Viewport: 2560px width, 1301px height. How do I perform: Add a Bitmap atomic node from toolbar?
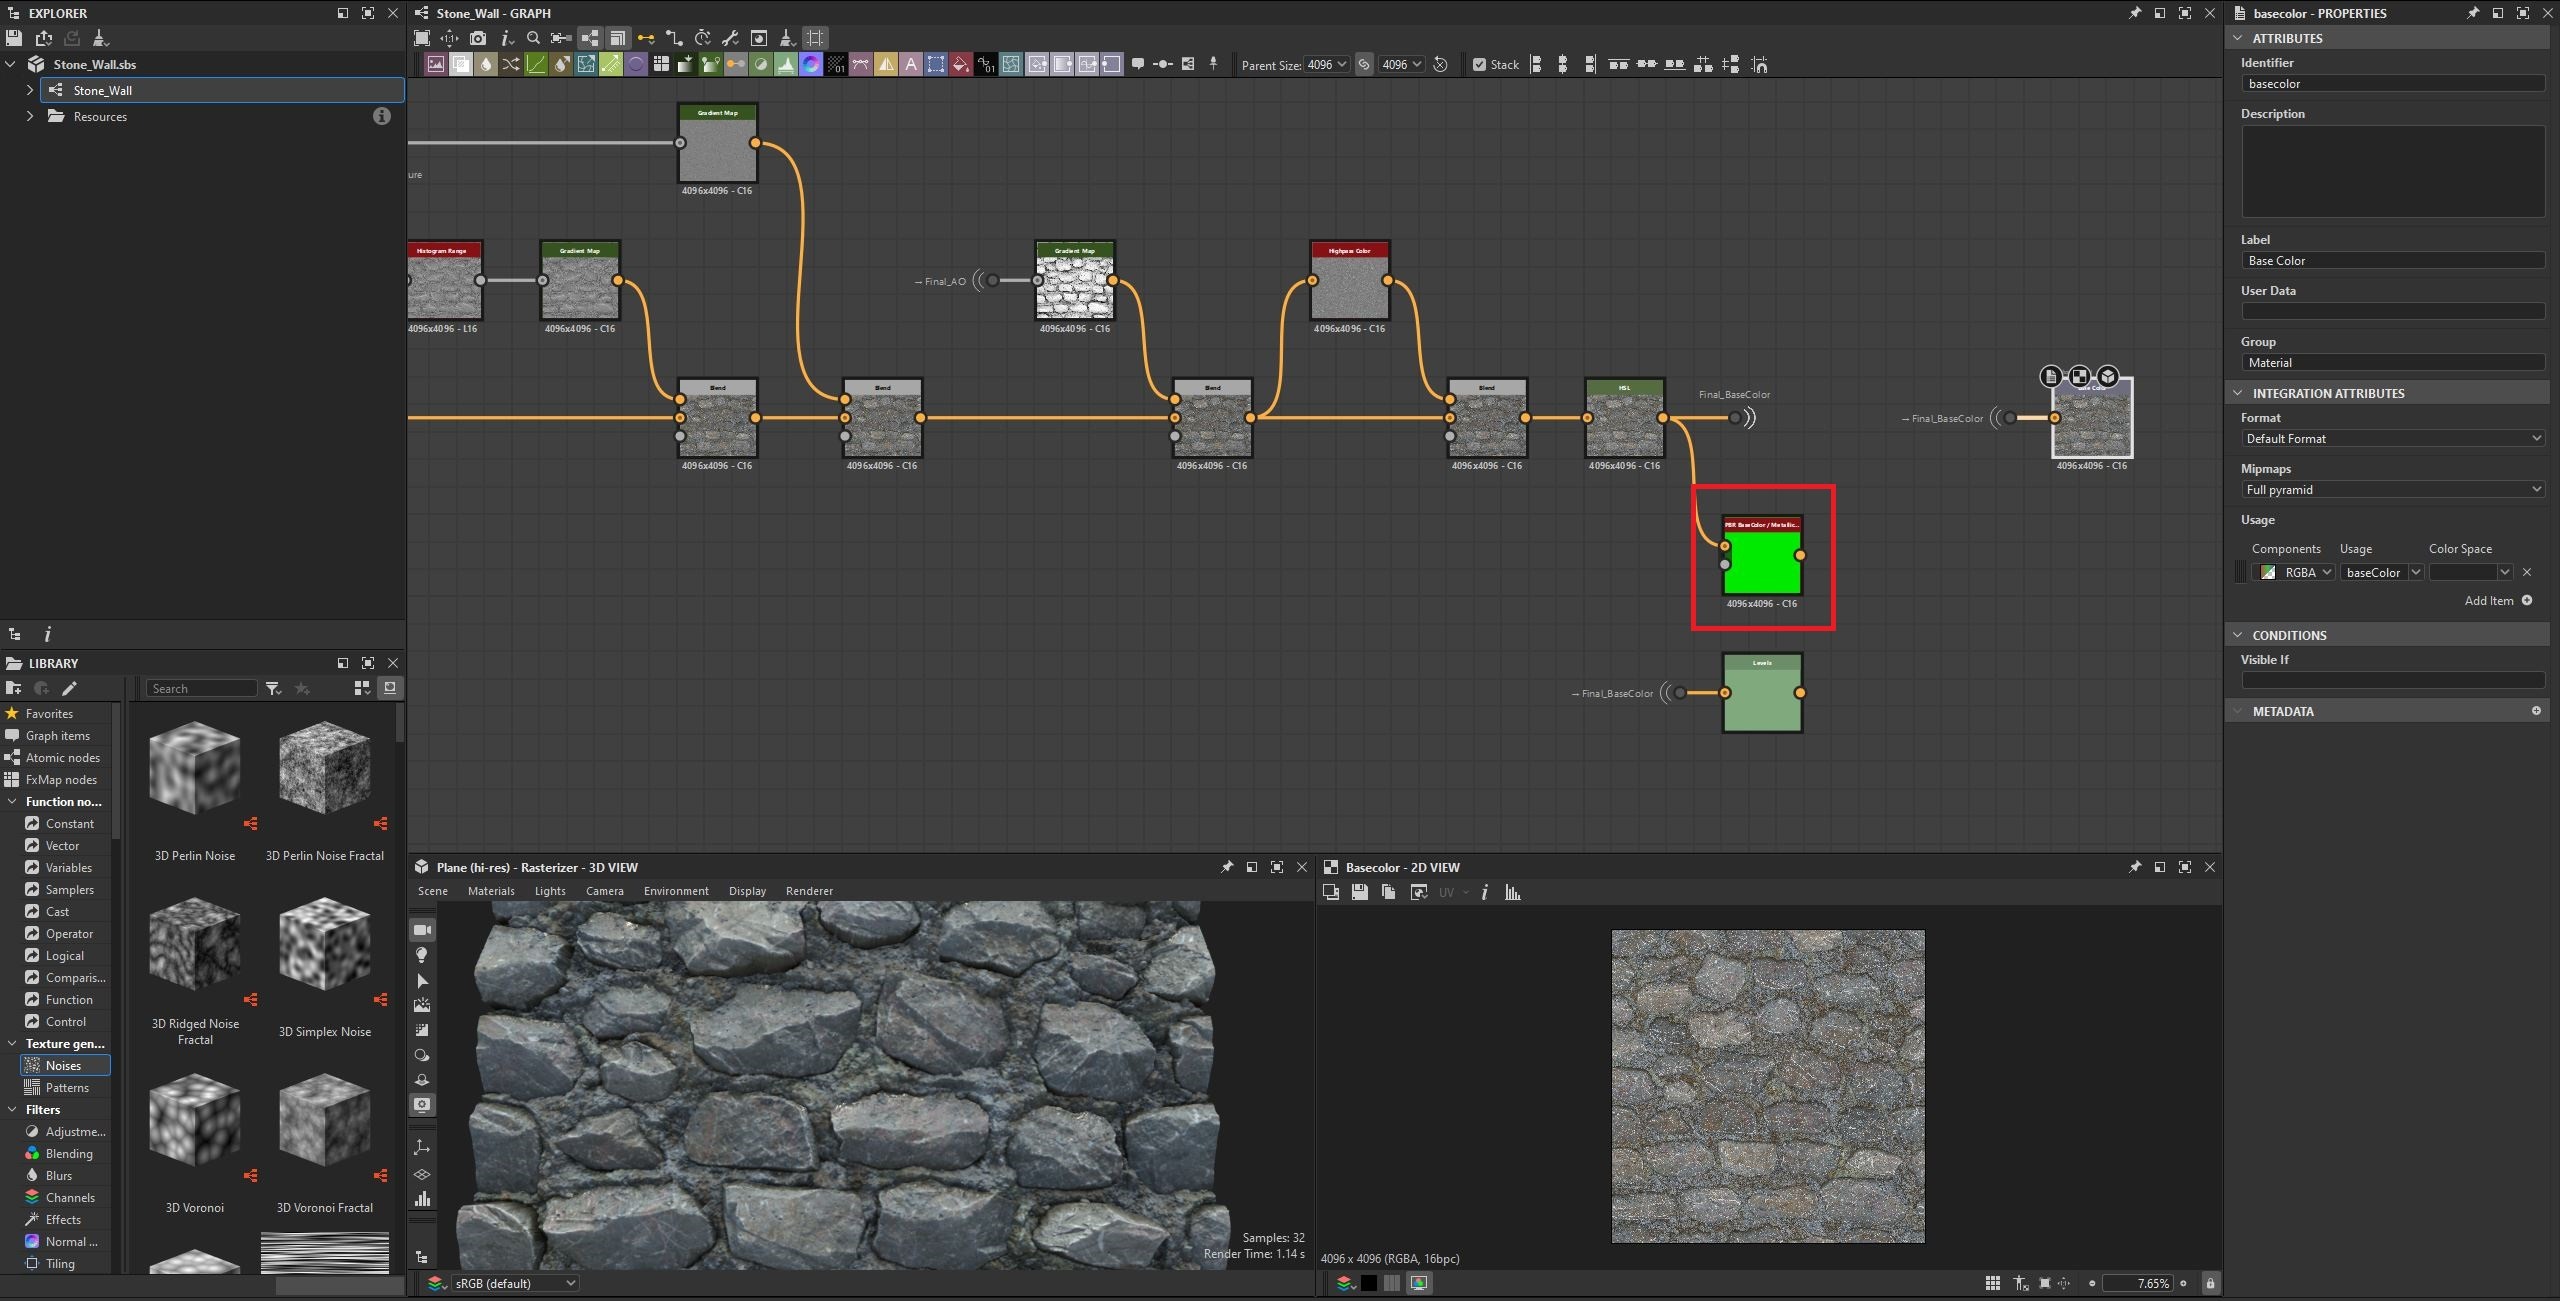(x=436, y=65)
